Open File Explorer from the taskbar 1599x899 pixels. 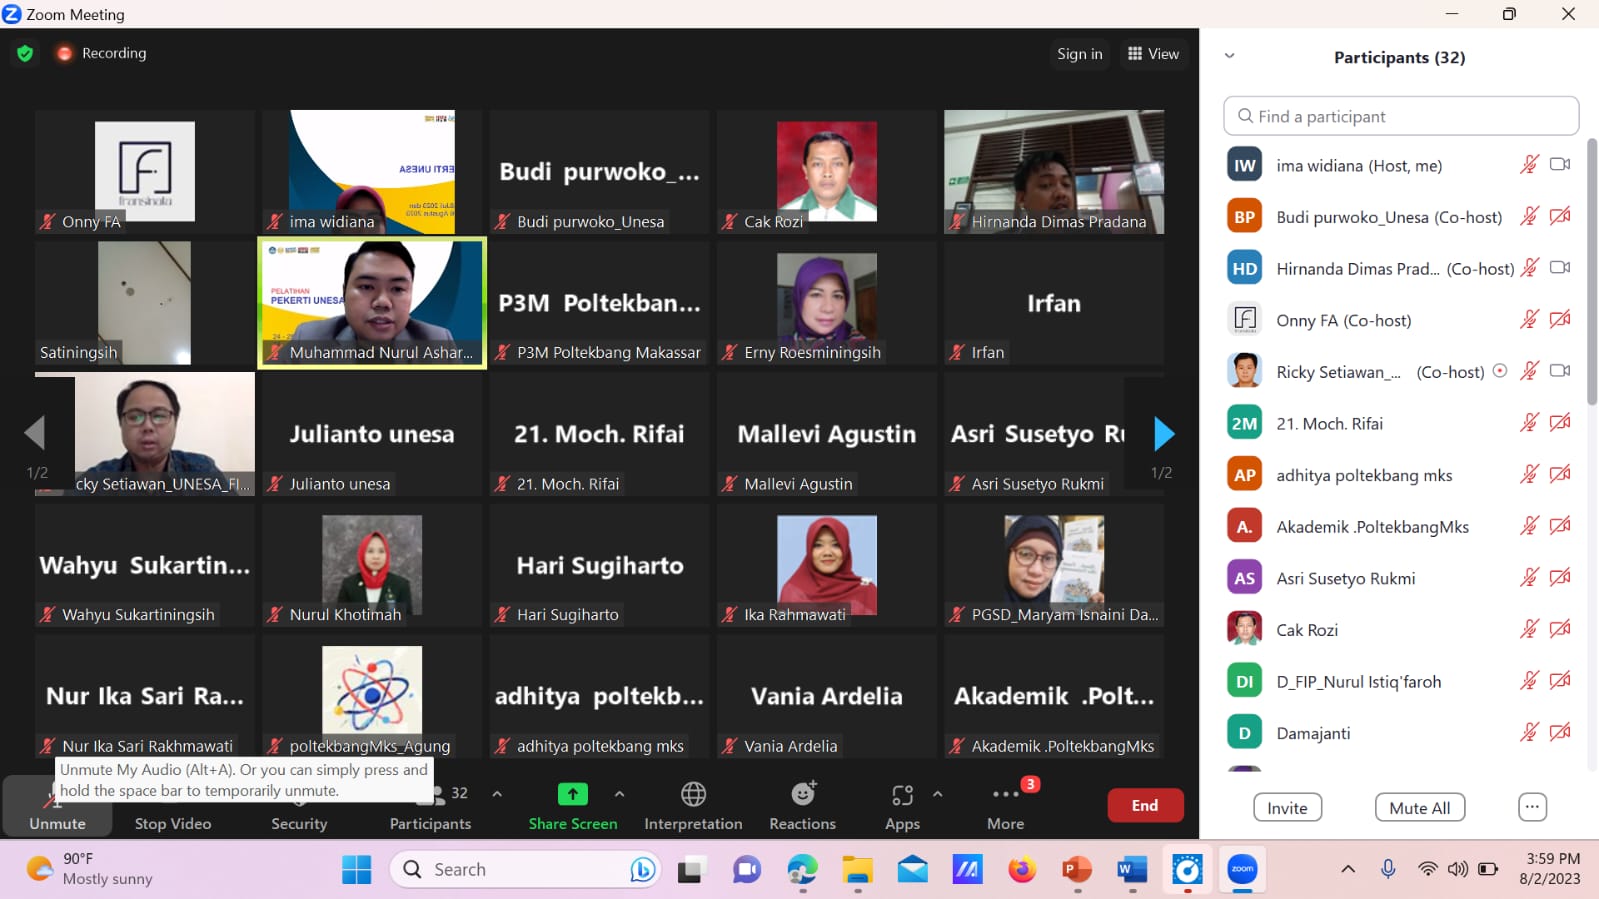pos(857,869)
